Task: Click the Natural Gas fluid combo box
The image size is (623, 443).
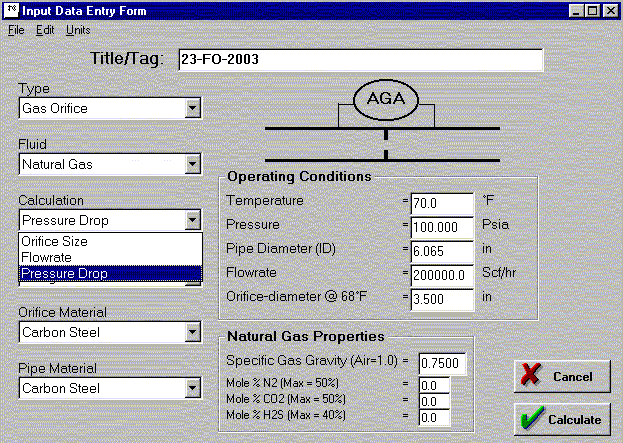Action: pyautogui.click(x=110, y=164)
